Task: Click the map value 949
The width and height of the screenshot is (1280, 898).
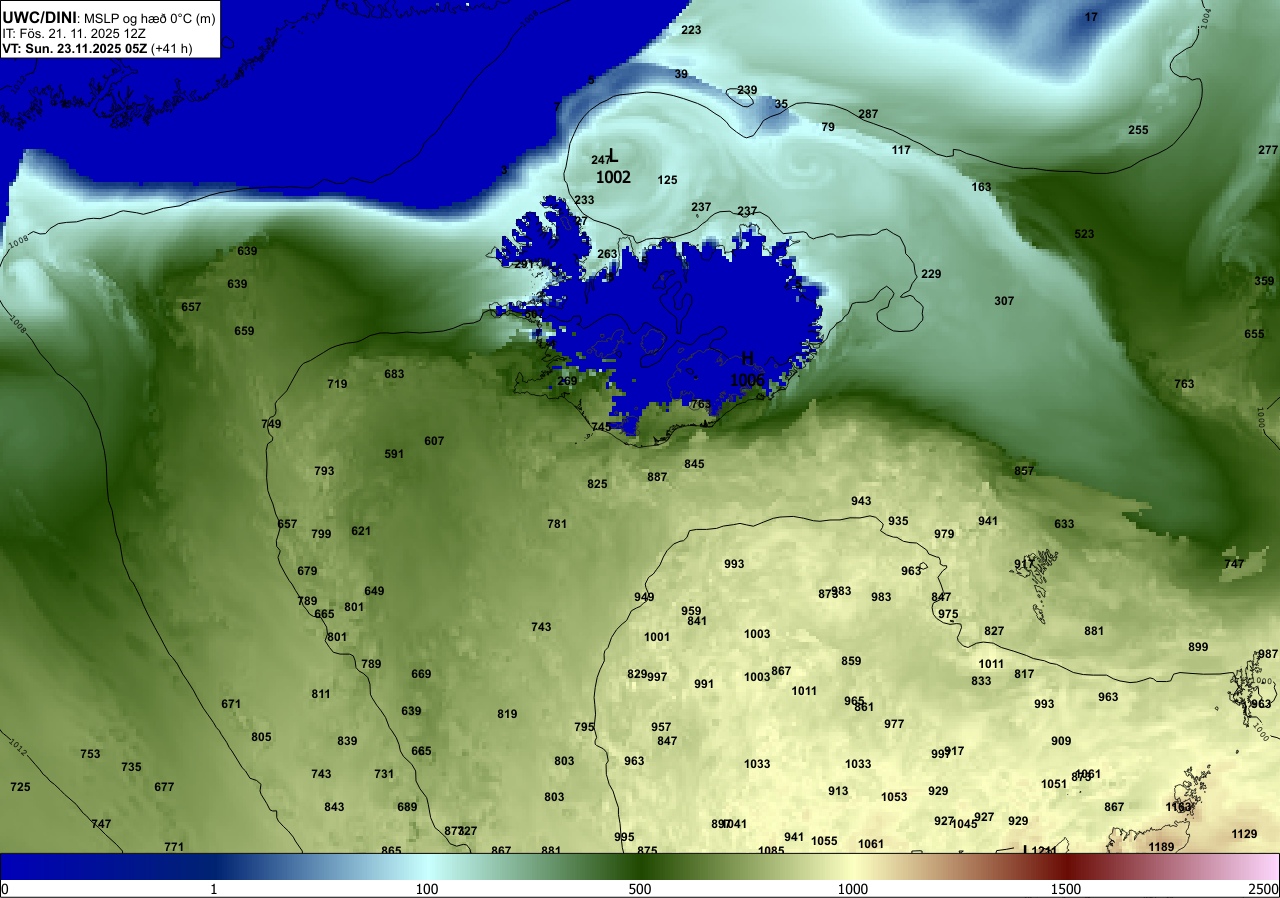Action: (644, 597)
